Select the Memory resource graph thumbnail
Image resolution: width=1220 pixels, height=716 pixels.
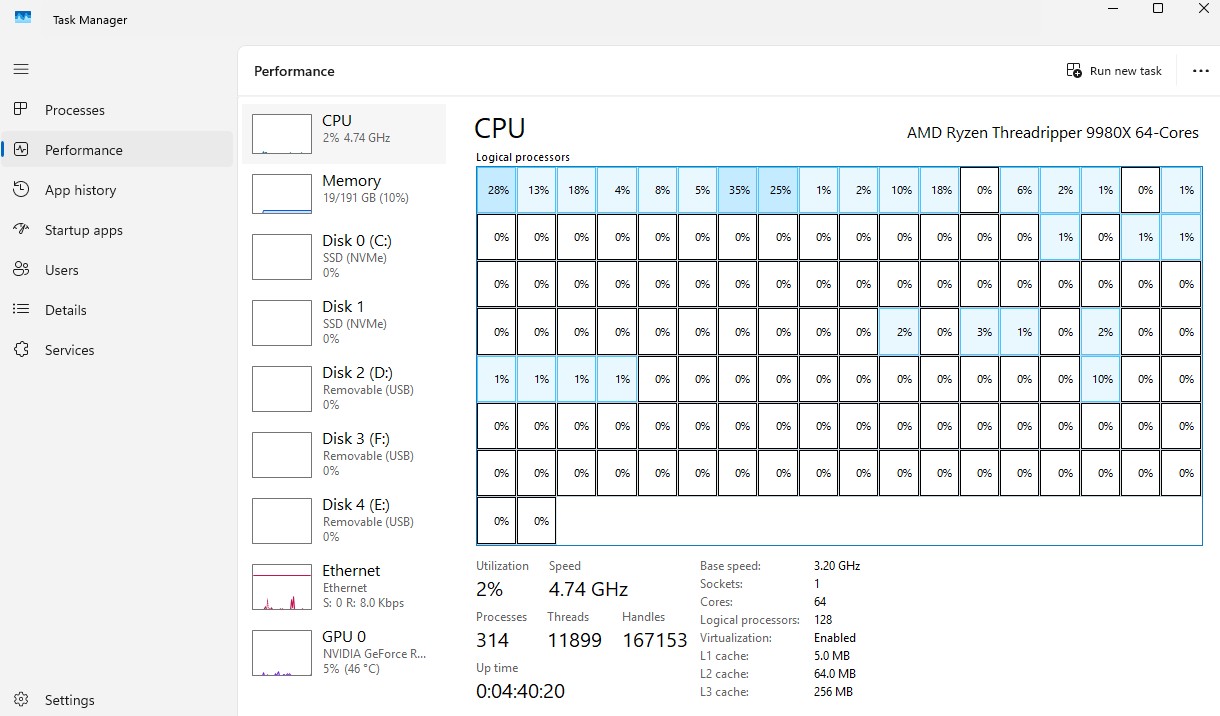click(281, 194)
